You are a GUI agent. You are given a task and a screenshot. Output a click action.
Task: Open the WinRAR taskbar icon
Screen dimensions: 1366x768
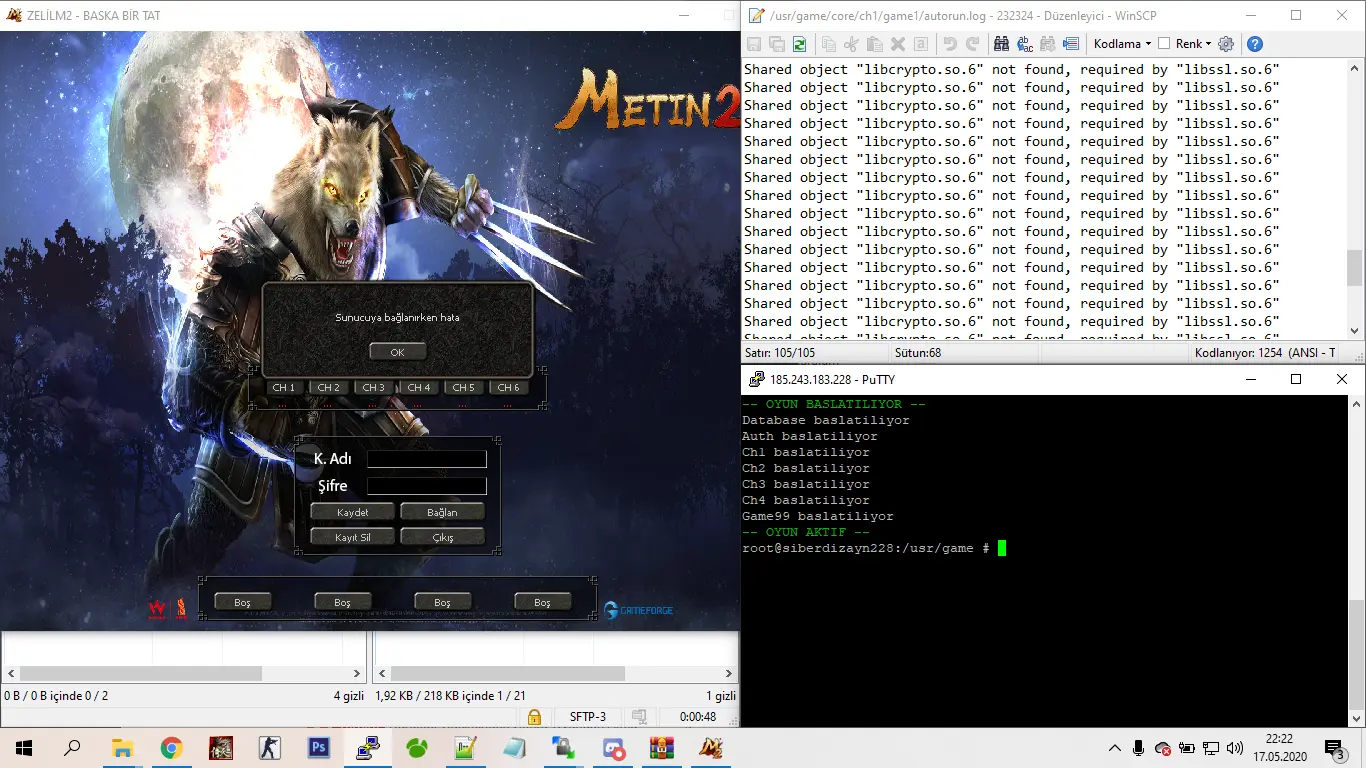pyautogui.click(x=662, y=747)
